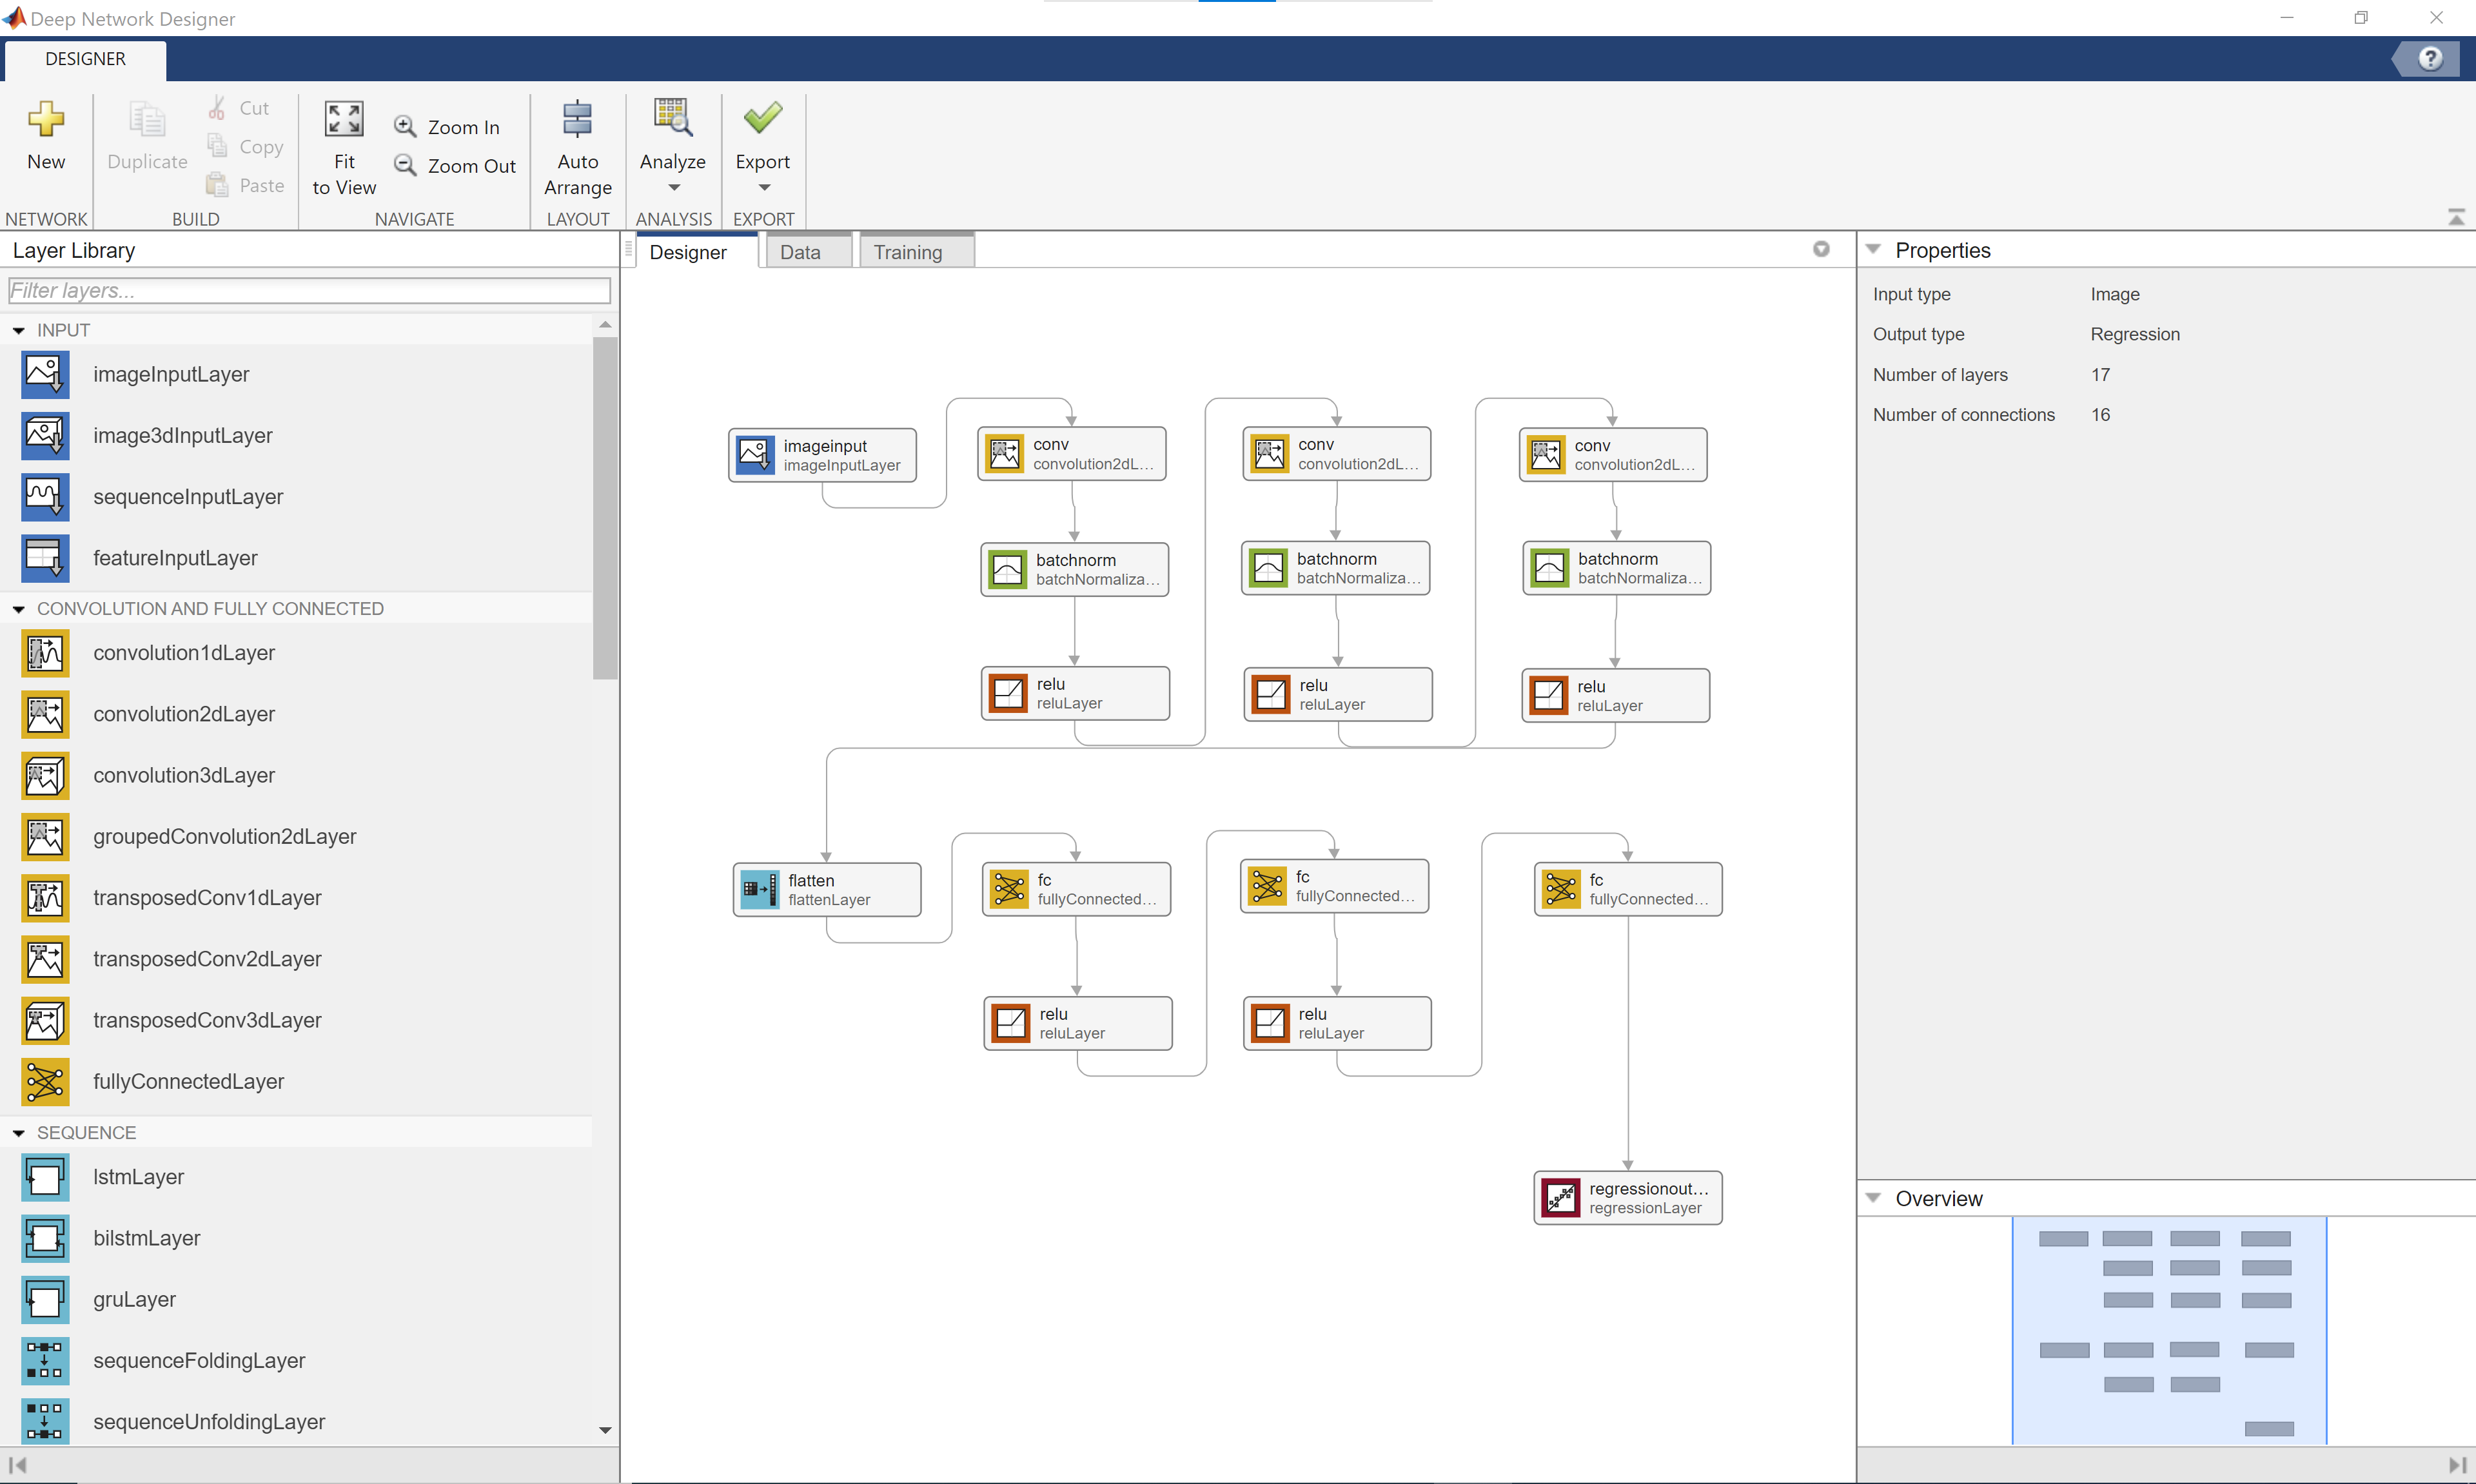Collapse the Properties panel
The image size is (2476, 1484).
click(1873, 250)
